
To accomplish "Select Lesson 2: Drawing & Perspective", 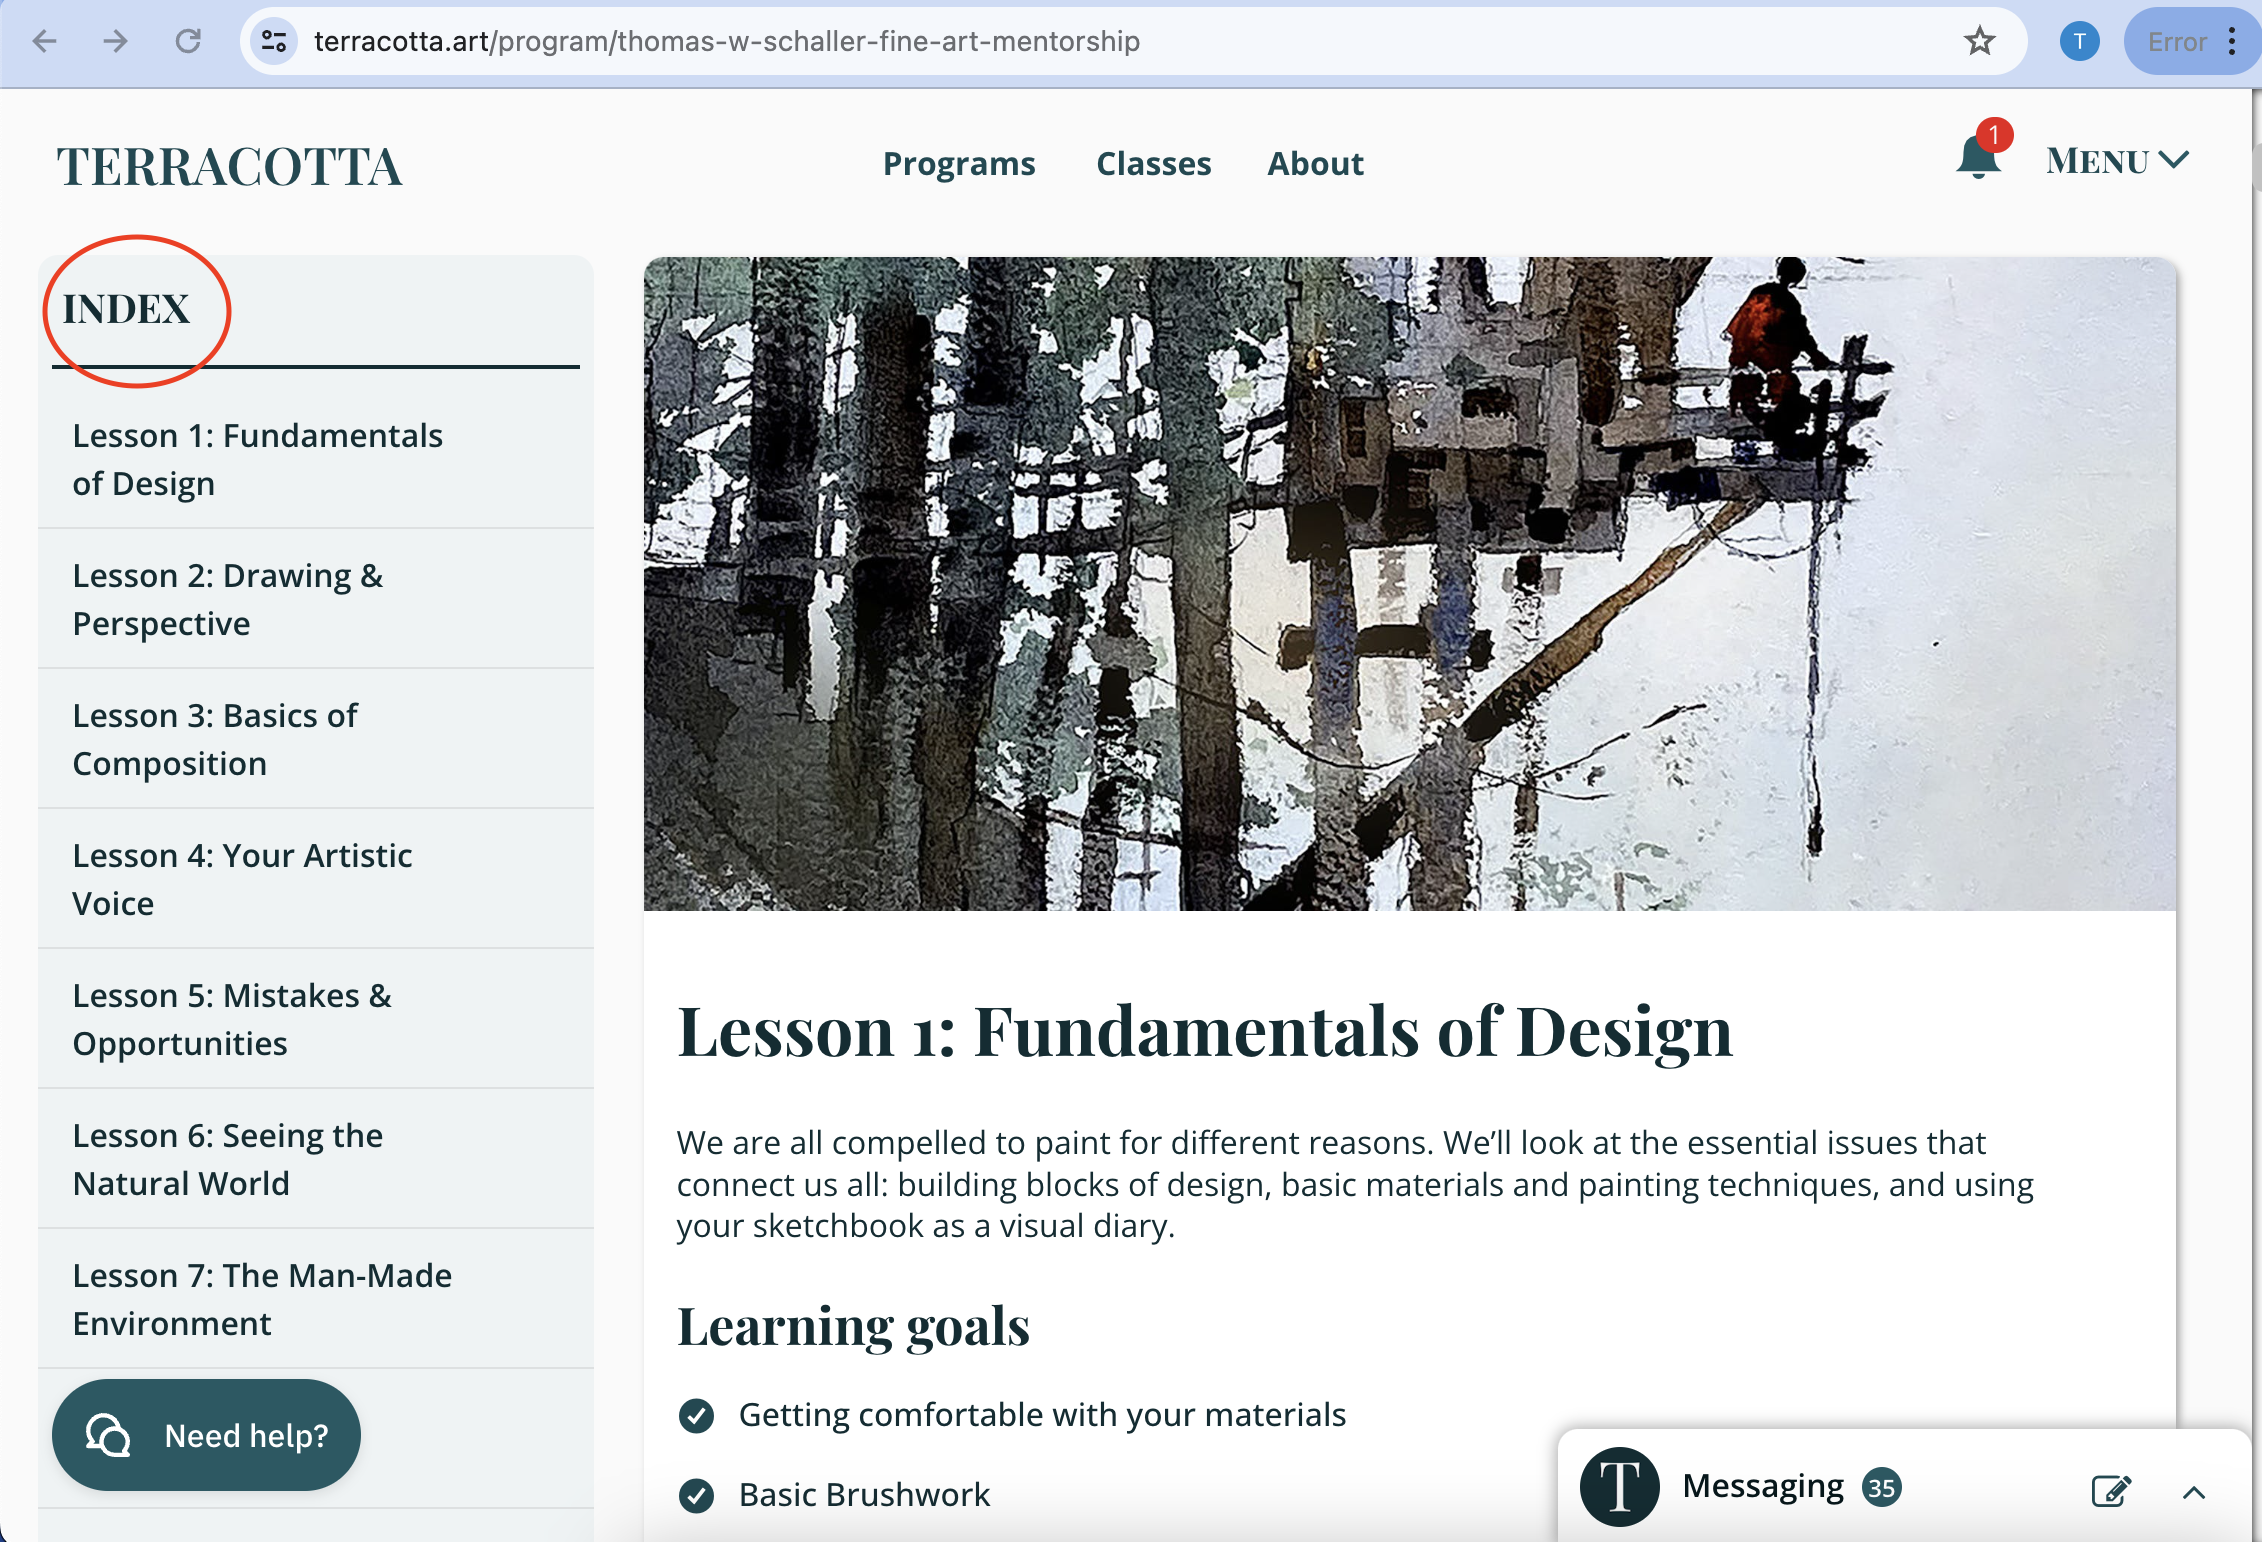I will (x=316, y=599).
